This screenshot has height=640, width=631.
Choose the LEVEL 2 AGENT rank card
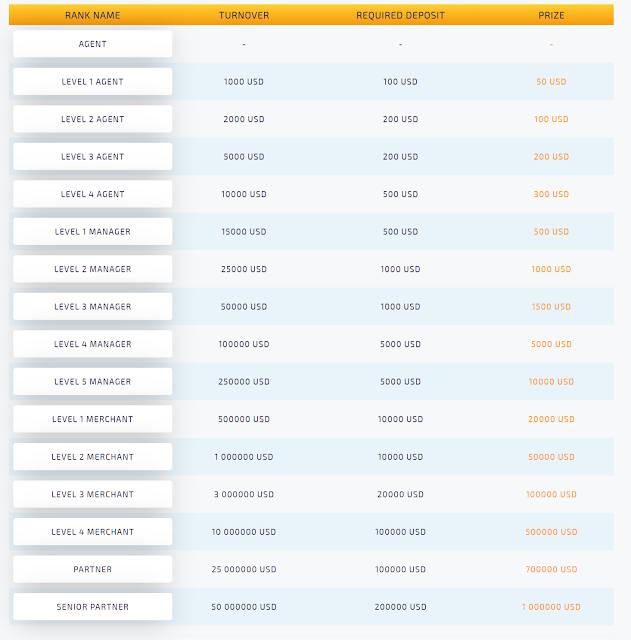click(x=93, y=119)
